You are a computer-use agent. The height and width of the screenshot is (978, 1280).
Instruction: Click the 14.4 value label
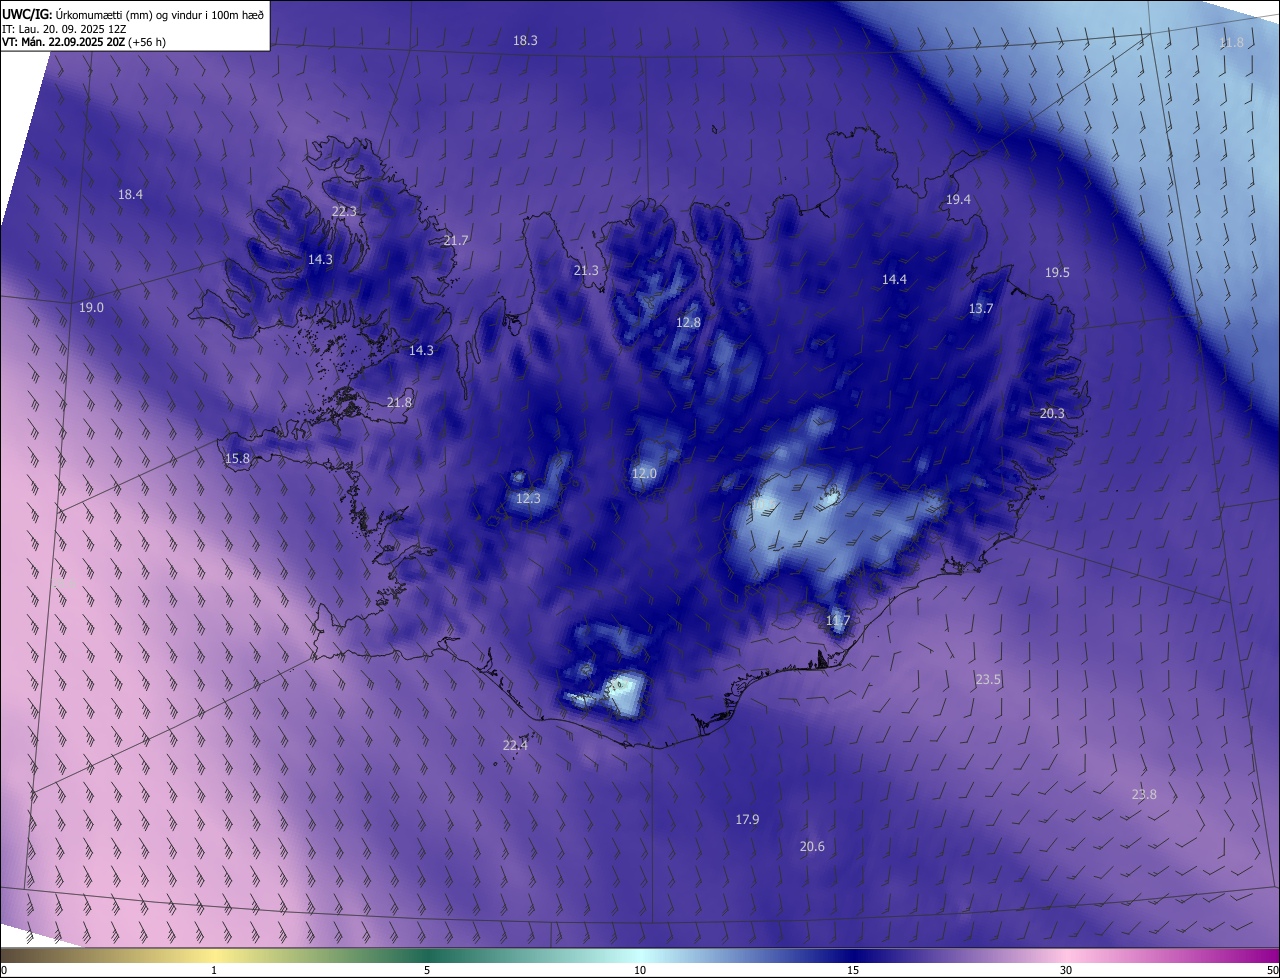pos(894,280)
